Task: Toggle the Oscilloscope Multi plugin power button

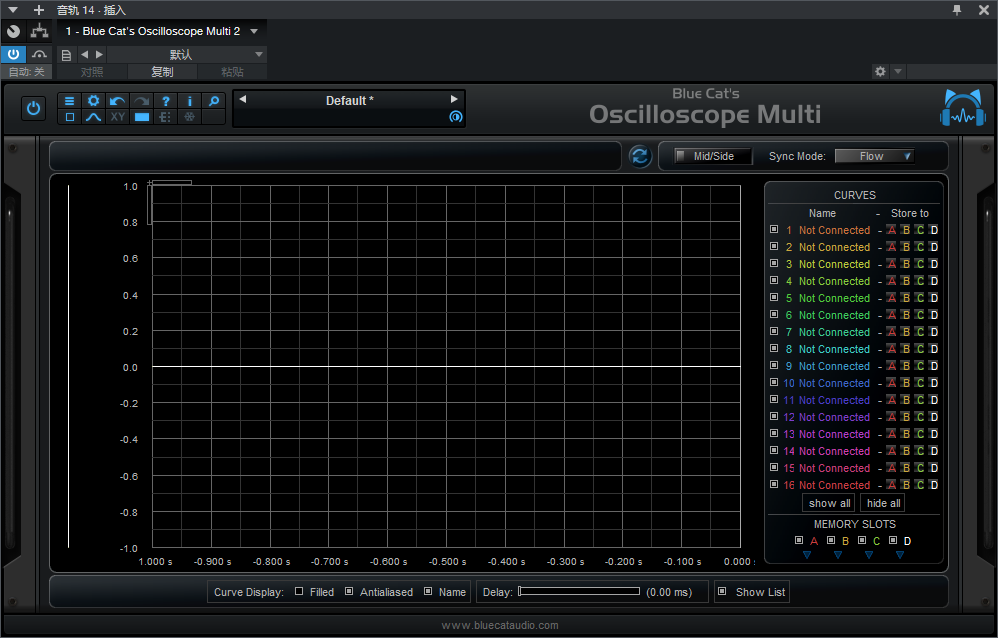Action: pos(33,108)
